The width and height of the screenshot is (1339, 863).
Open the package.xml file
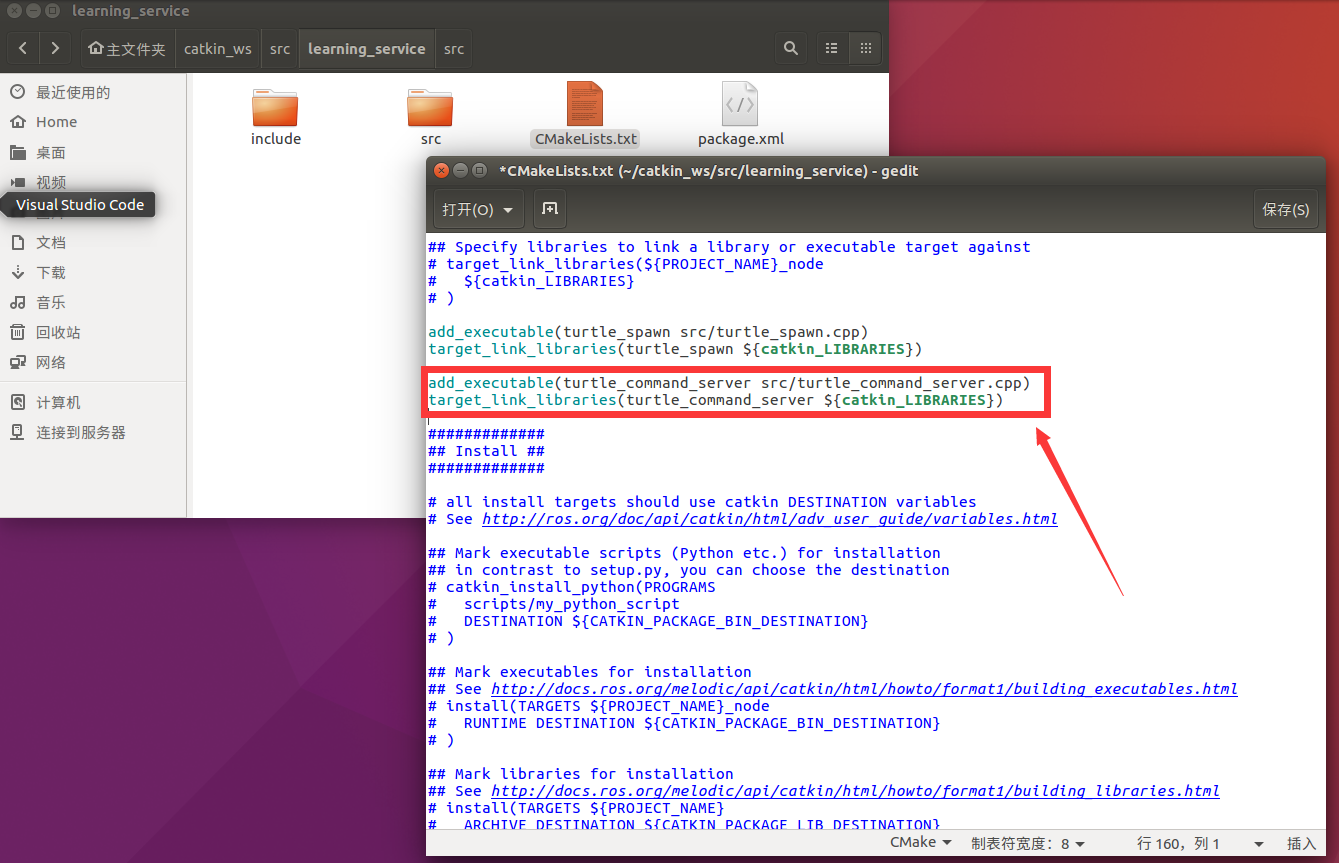click(x=740, y=105)
